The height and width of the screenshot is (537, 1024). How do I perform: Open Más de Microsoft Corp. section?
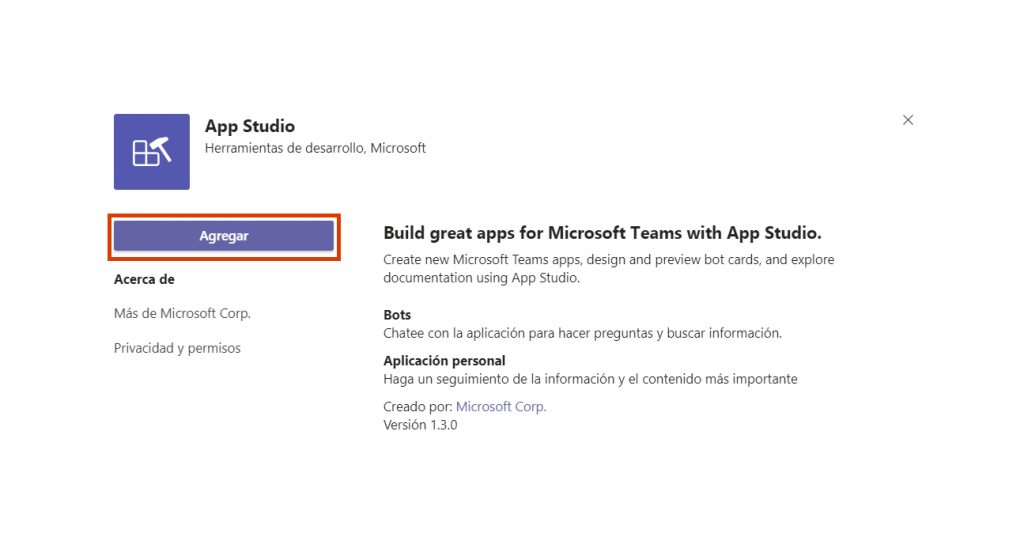point(182,314)
